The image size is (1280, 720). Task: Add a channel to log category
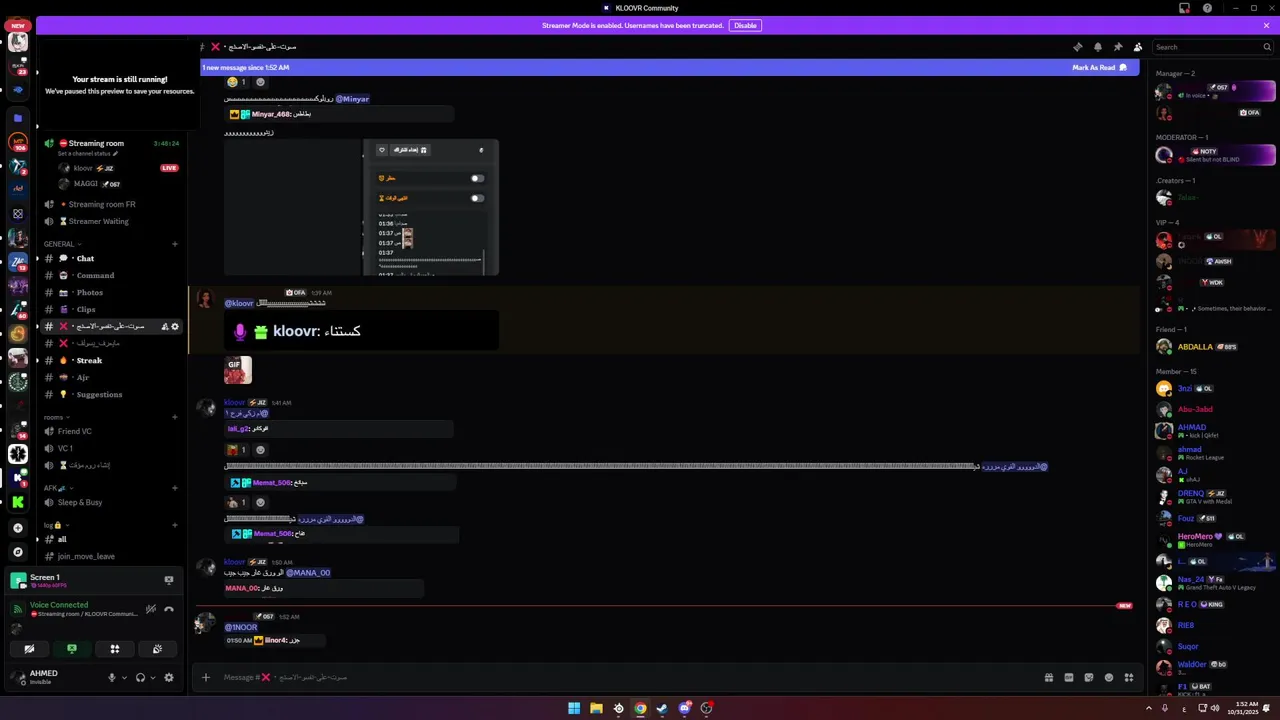click(175, 525)
